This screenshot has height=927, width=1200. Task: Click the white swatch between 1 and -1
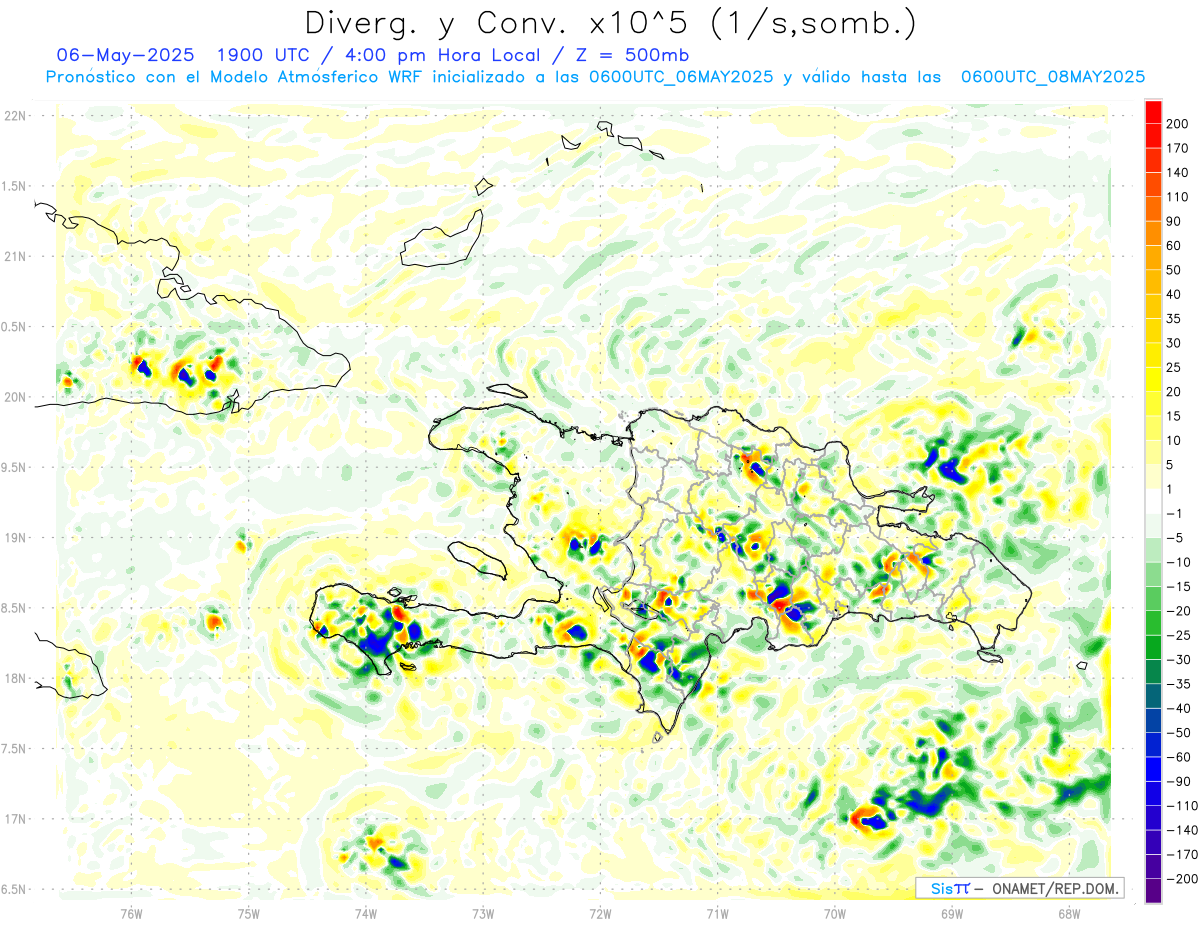point(1153,501)
